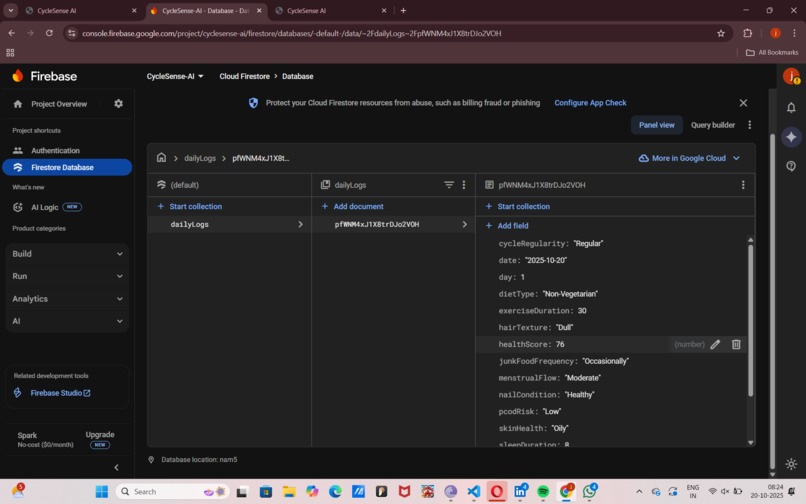Select dailyLogs collection in default column
Viewport: 806px width, 504px height.
click(x=229, y=224)
